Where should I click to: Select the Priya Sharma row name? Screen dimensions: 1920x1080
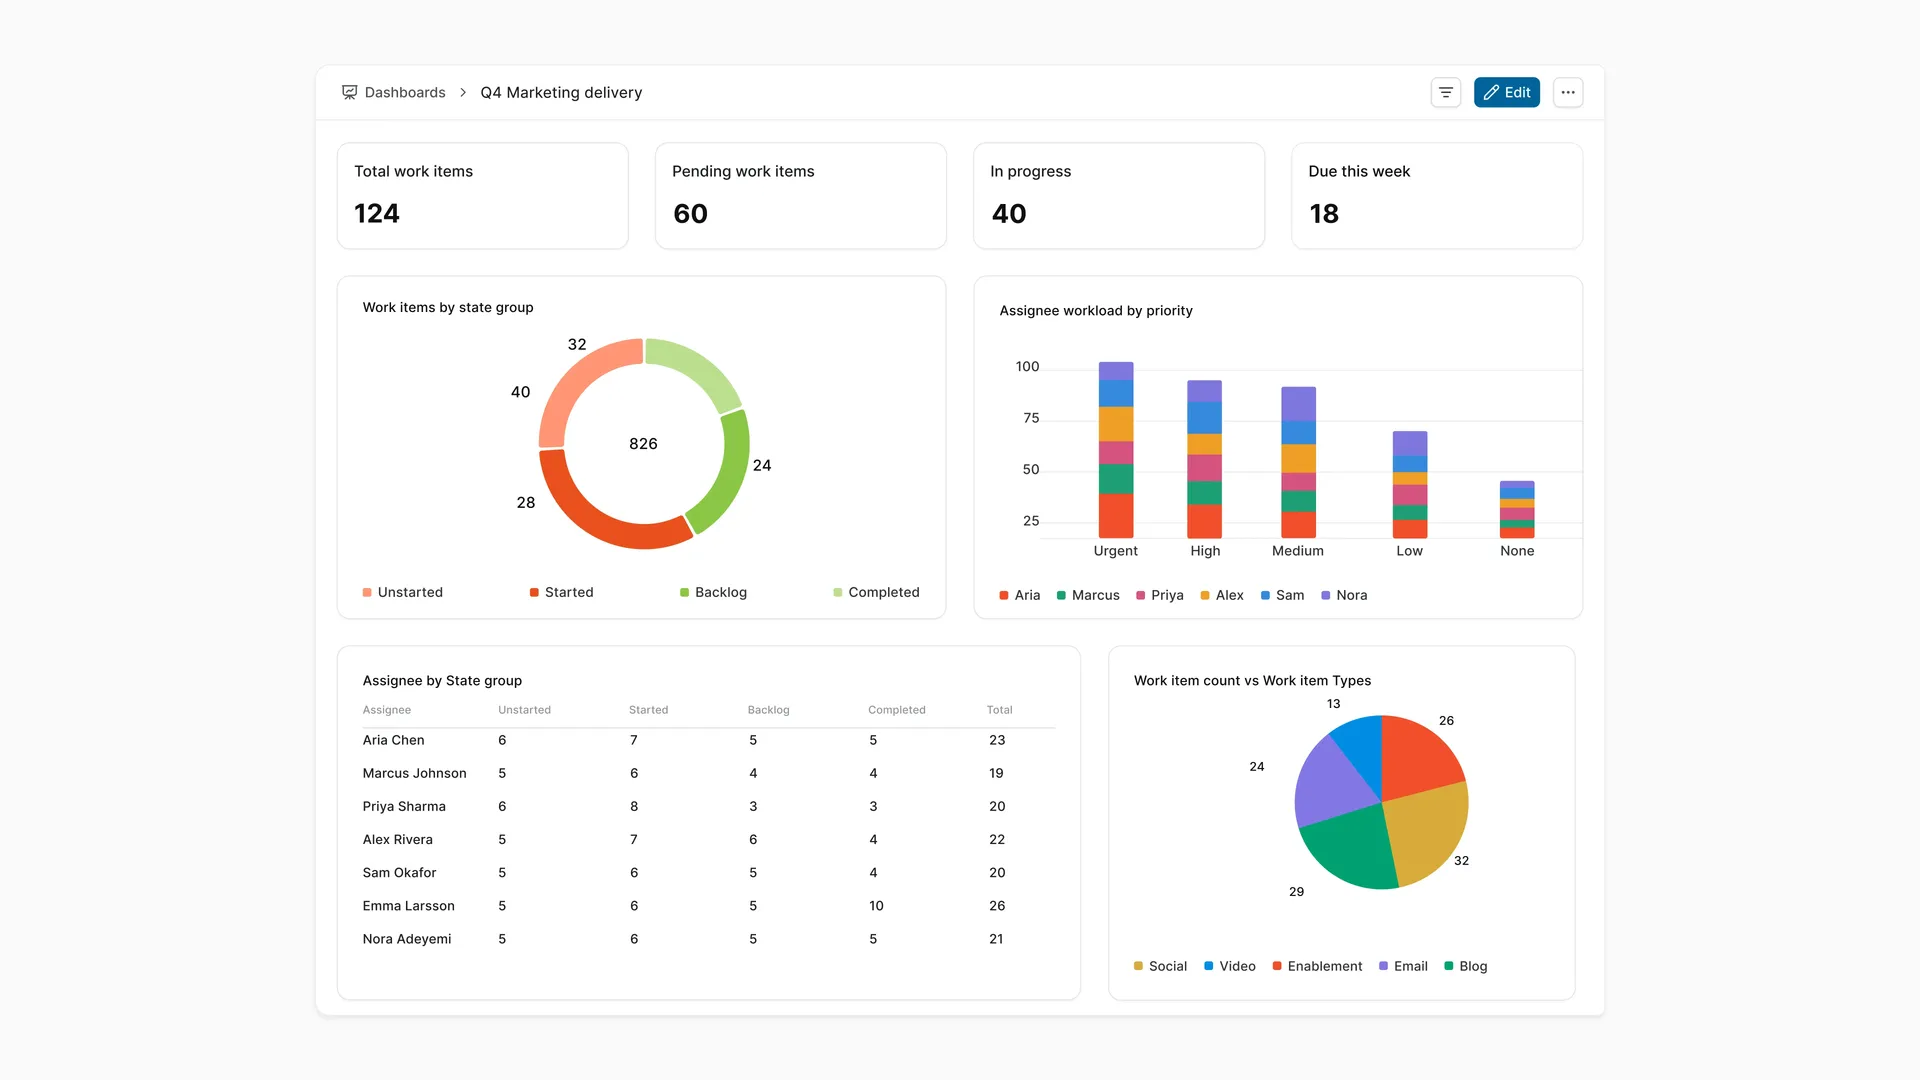click(x=404, y=807)
